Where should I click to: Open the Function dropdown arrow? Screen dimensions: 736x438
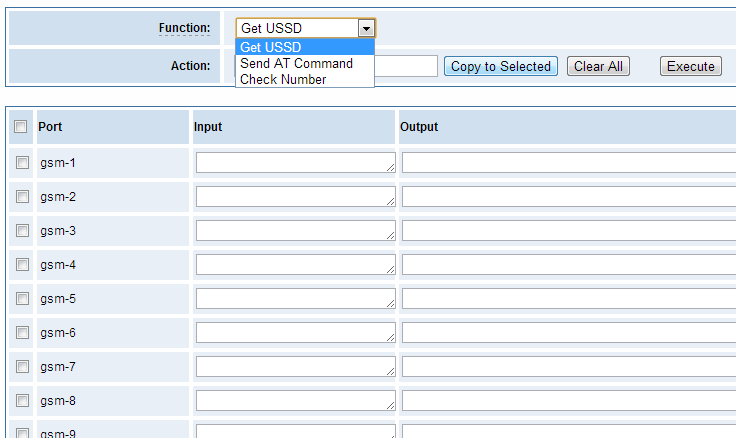[366, 28]
